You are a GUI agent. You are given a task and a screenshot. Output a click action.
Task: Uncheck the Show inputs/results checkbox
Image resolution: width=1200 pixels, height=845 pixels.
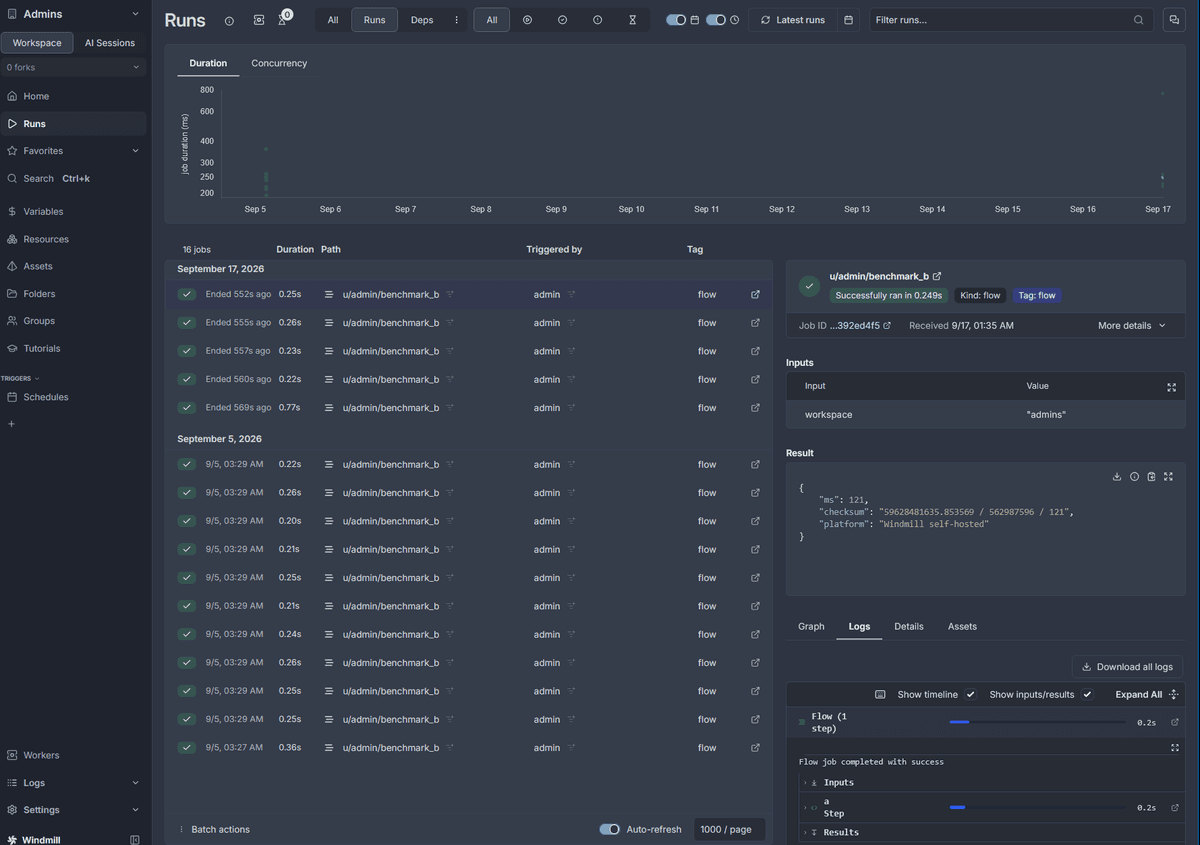coord(1087,694)
